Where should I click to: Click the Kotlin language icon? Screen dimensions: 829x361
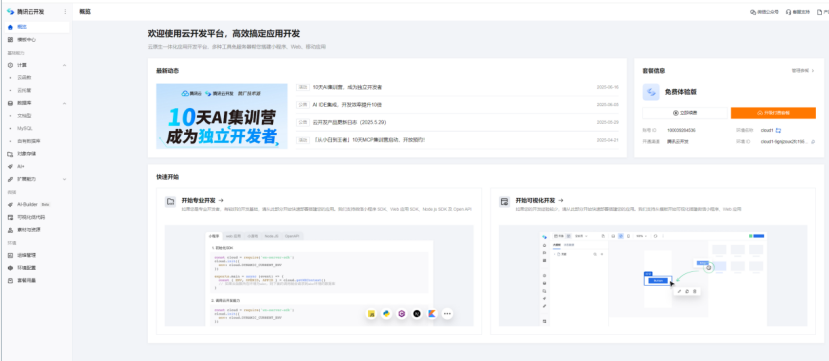(x=432, y=314)
